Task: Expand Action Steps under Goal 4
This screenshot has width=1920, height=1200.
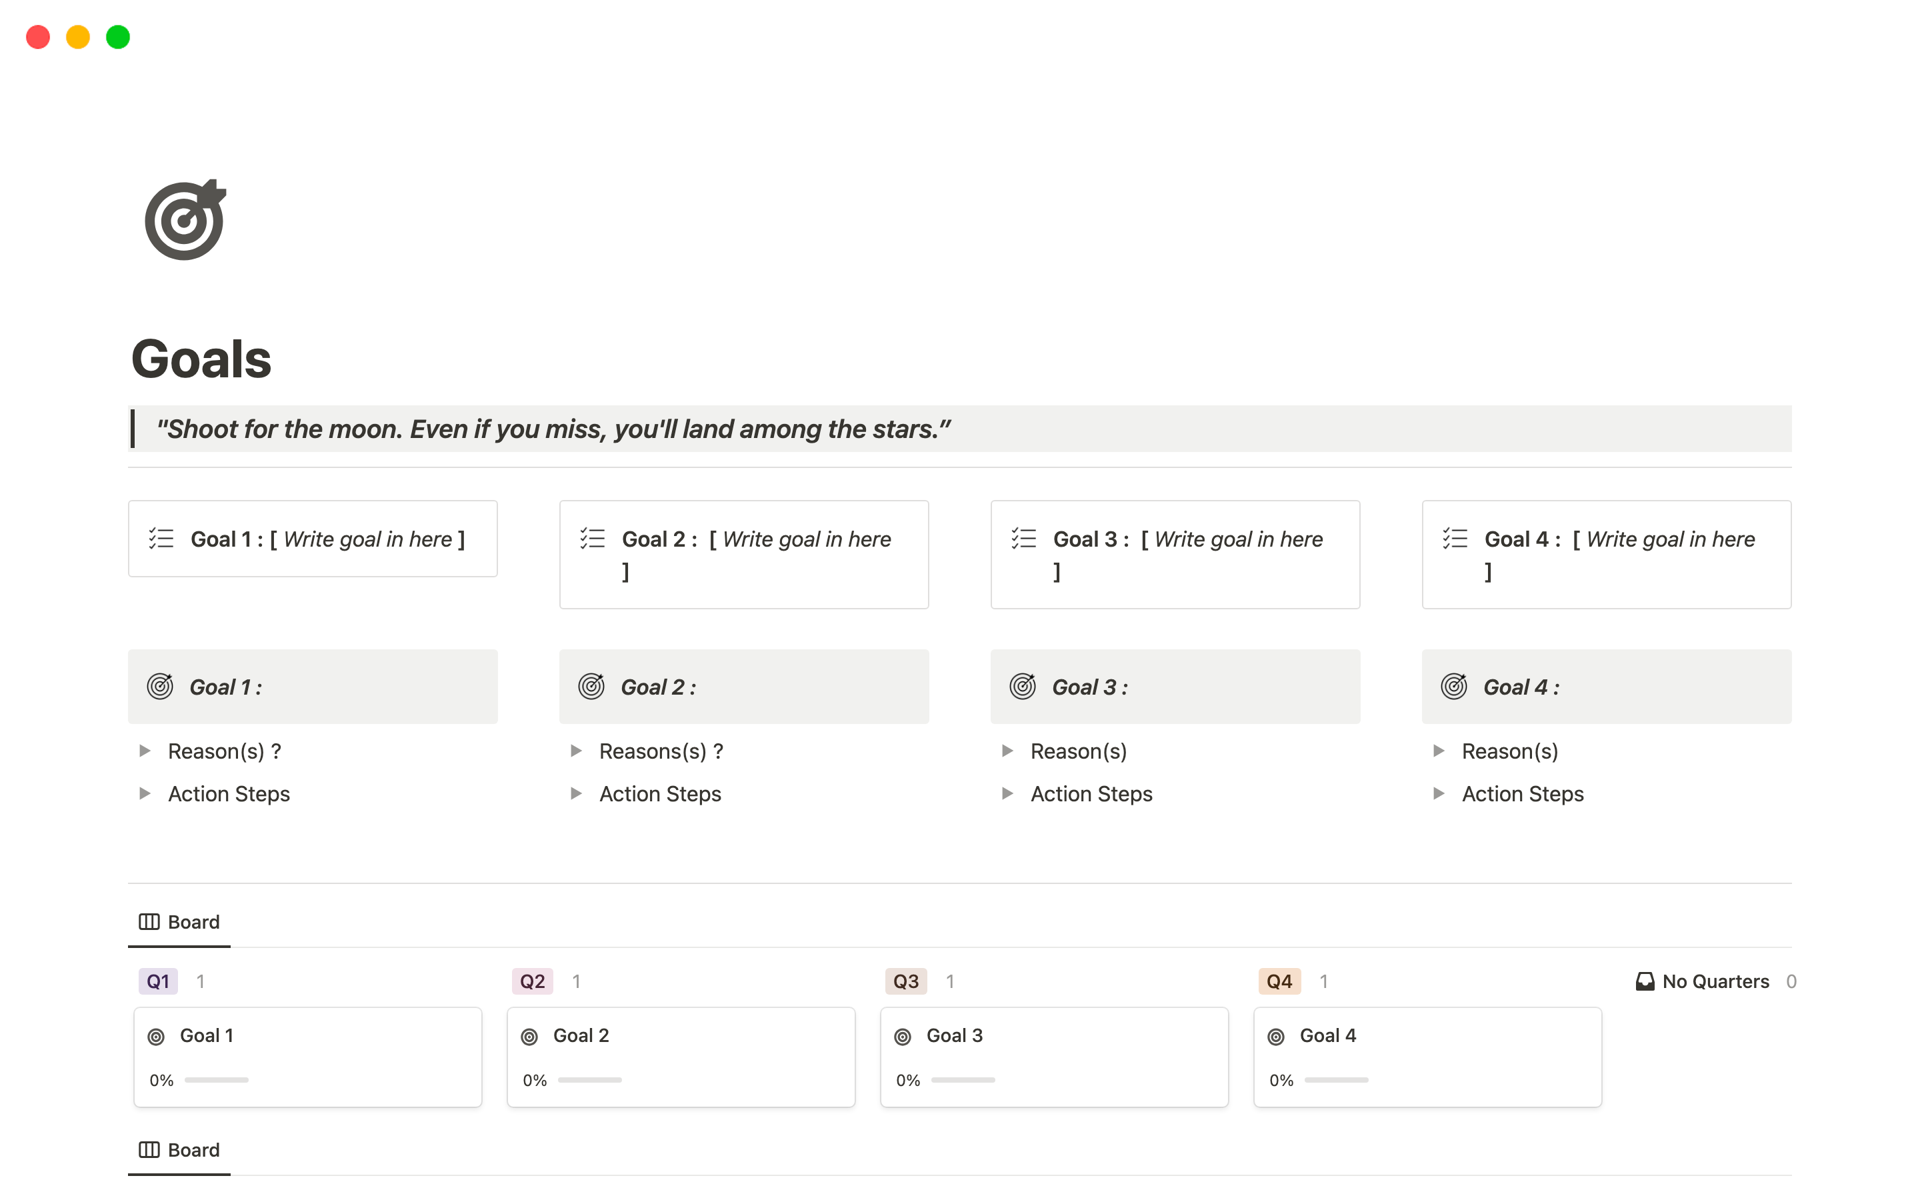Action: [x=1439, y=794]
